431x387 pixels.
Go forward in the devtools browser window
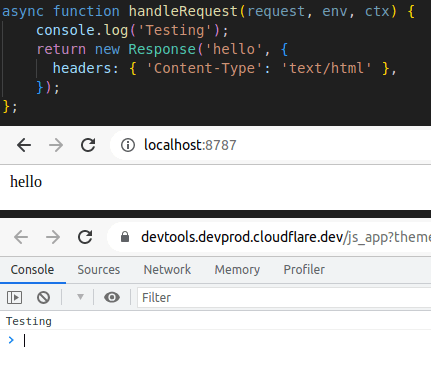coord(53,237)
